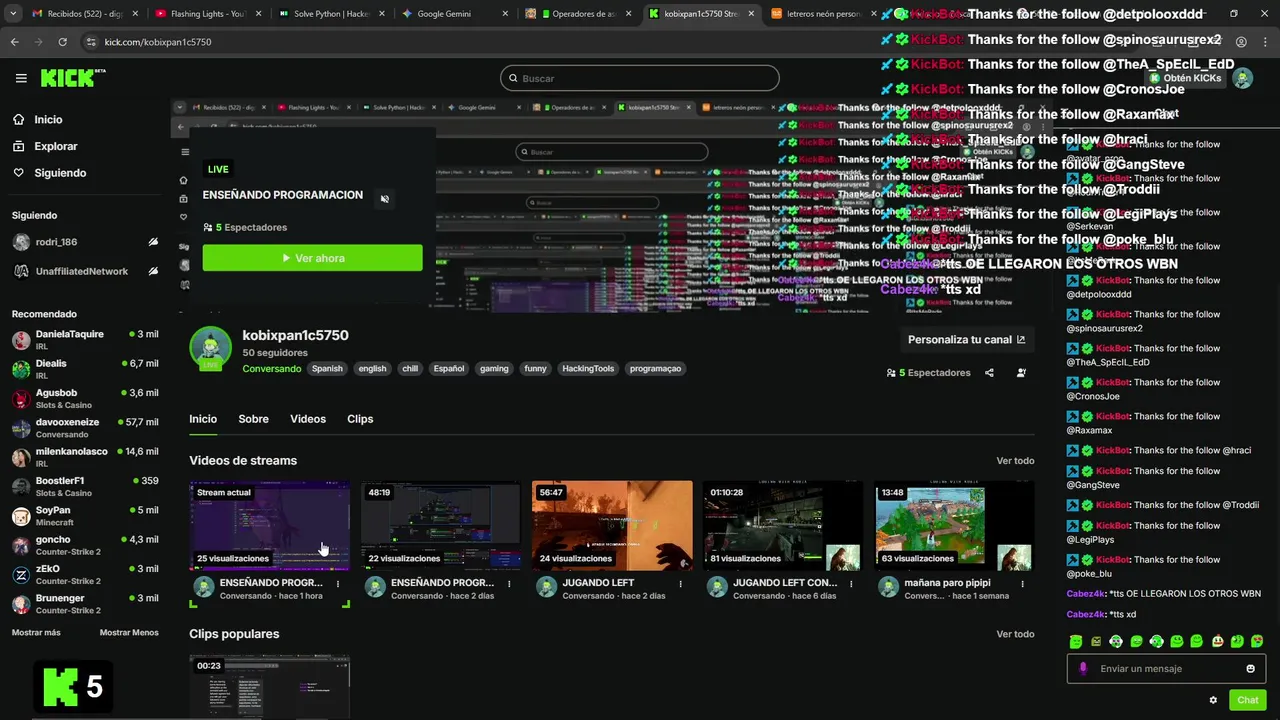This screenshot has width=1280, height=720.
Task: Open recommended channel SoyPan
Action: tap(85, 516)
